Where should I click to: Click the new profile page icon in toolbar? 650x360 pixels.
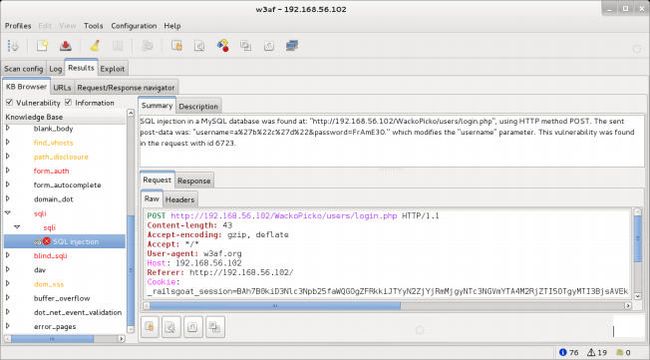click(42, 46)
